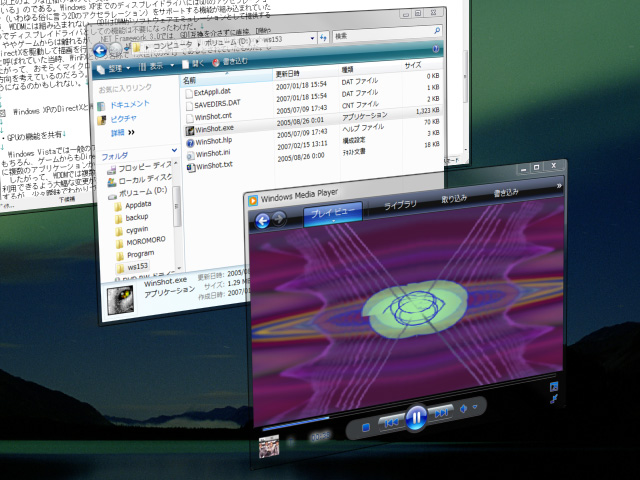This screenshot has width=640, height=480.
Task: Switch to the ライブラリ tab
Action: point(400,204)
